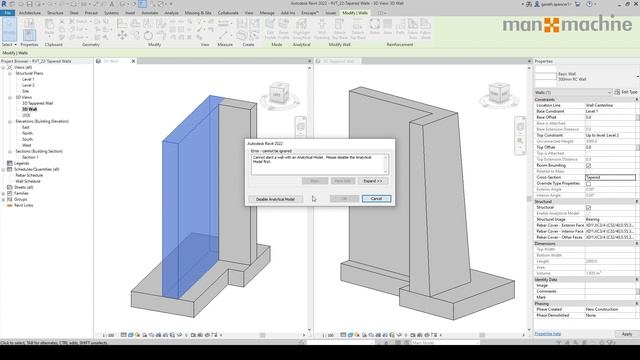Click the Attach Top/Base icon
This screenshot has width=640, height=360.
click(x=339, y=29)
